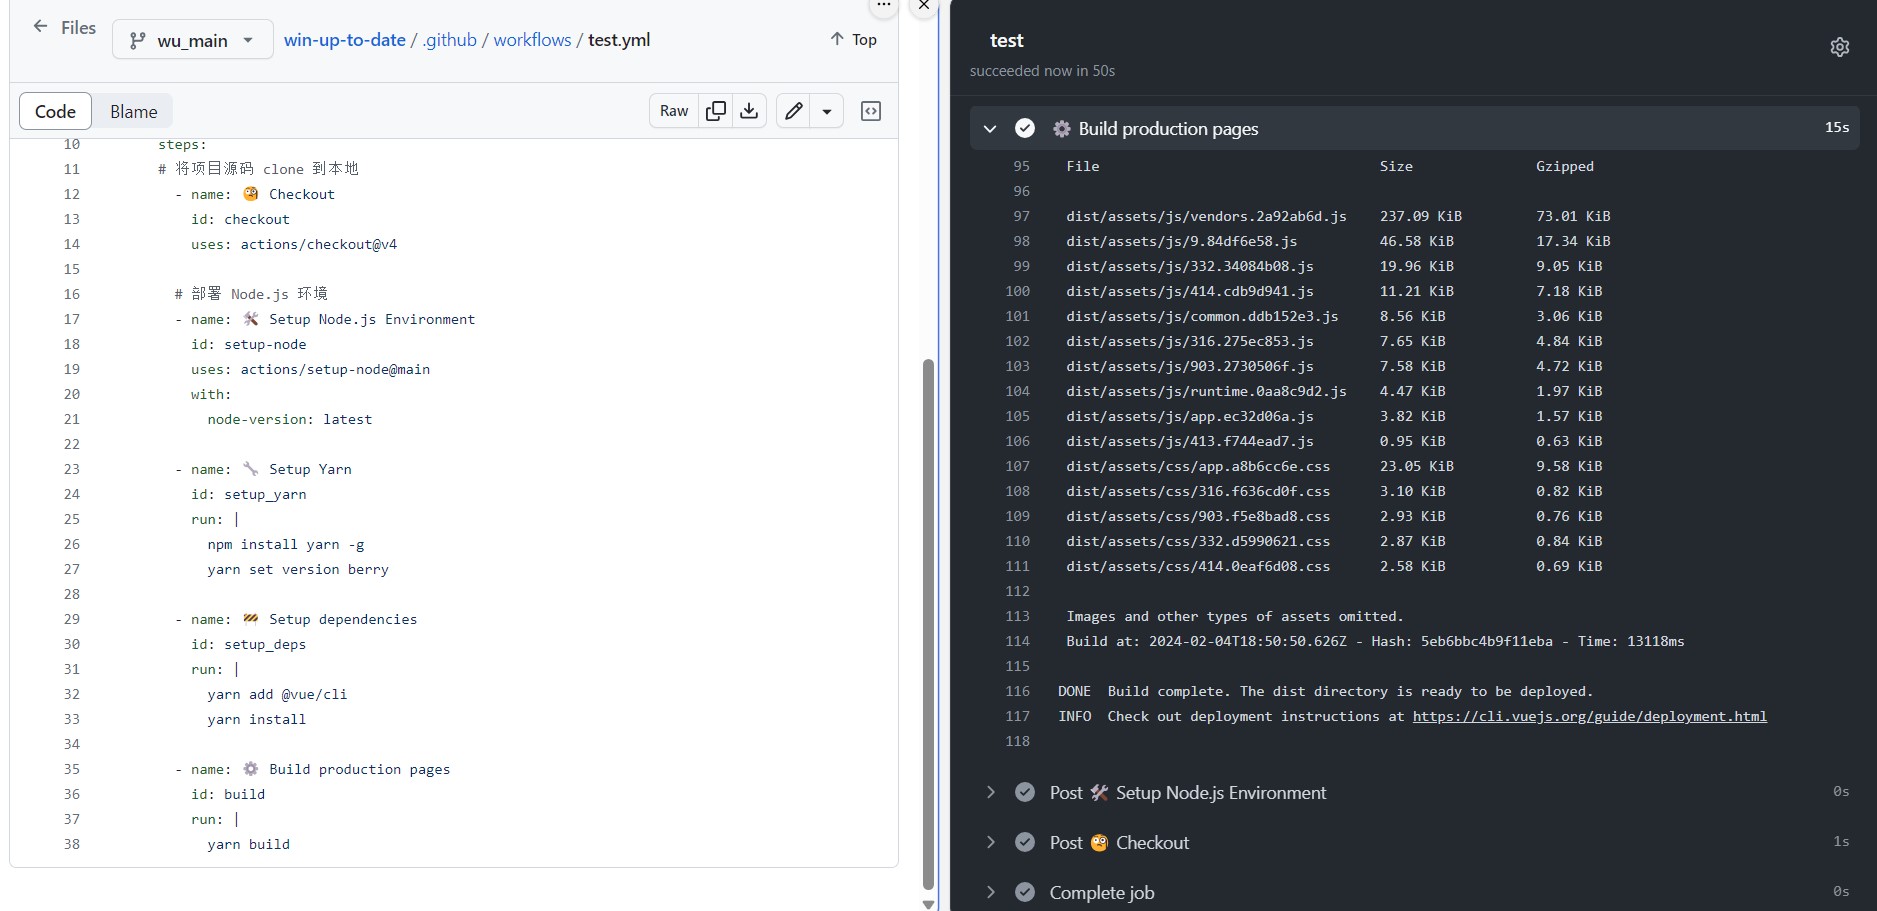Viewport: 1877px width, 911px height.
Task: Open more edit options dropdown
Action: (x=827, y=111)
